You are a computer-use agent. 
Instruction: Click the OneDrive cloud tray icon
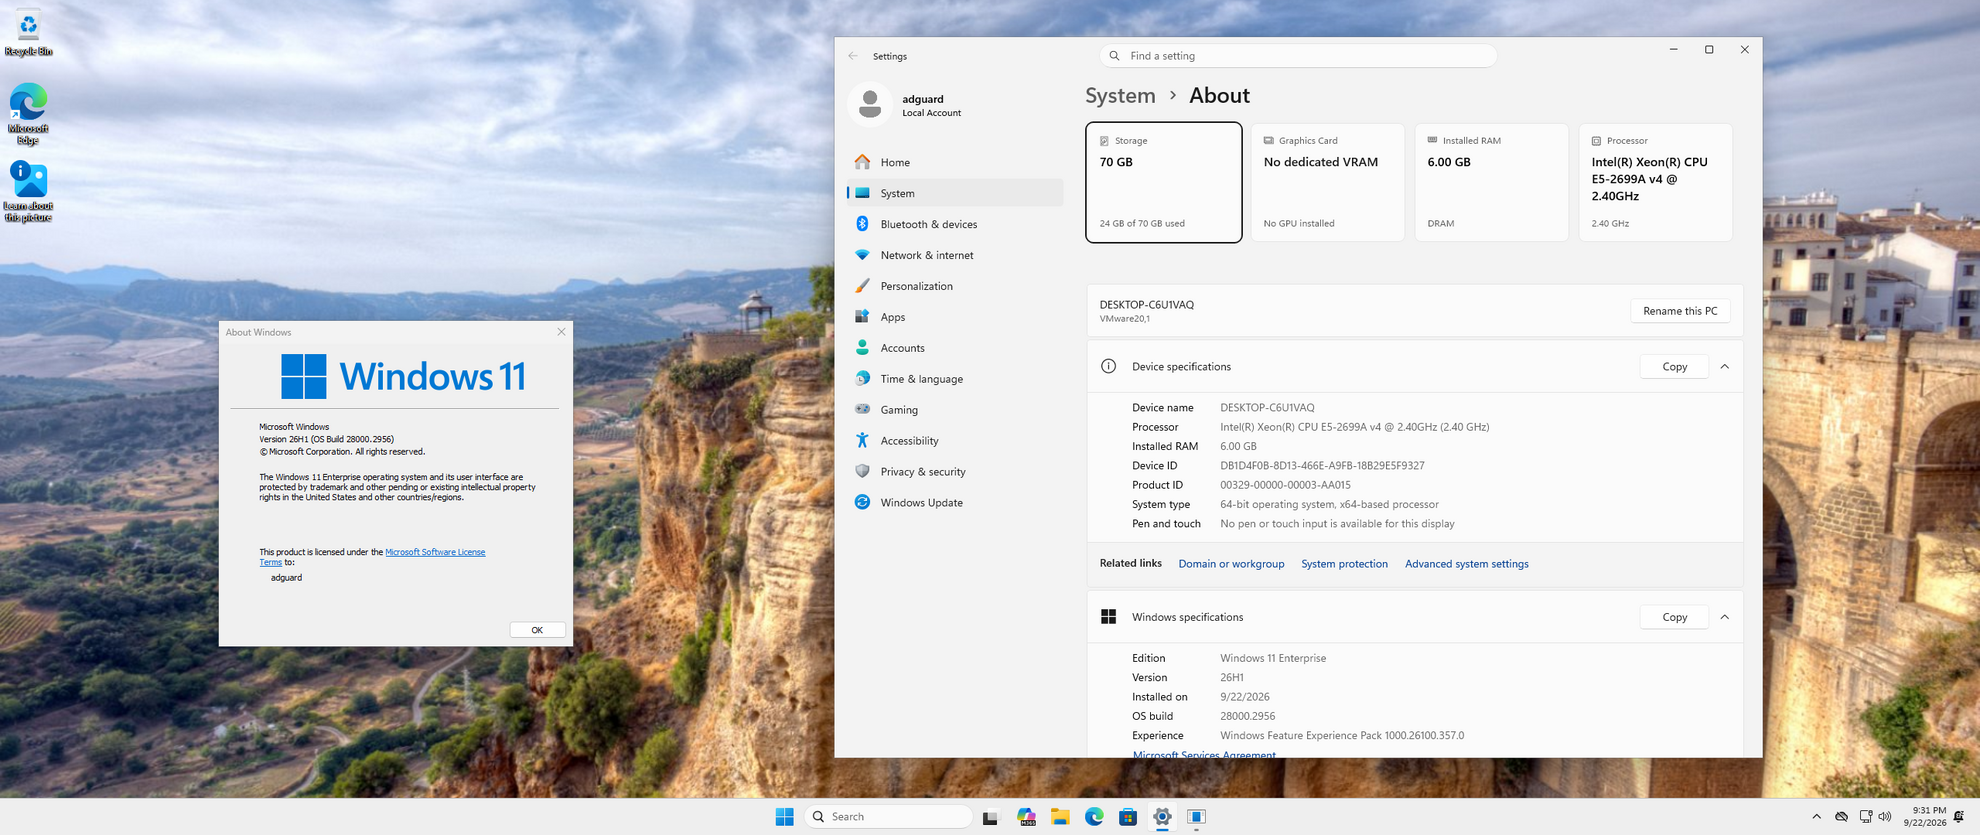pos(1841,817)
